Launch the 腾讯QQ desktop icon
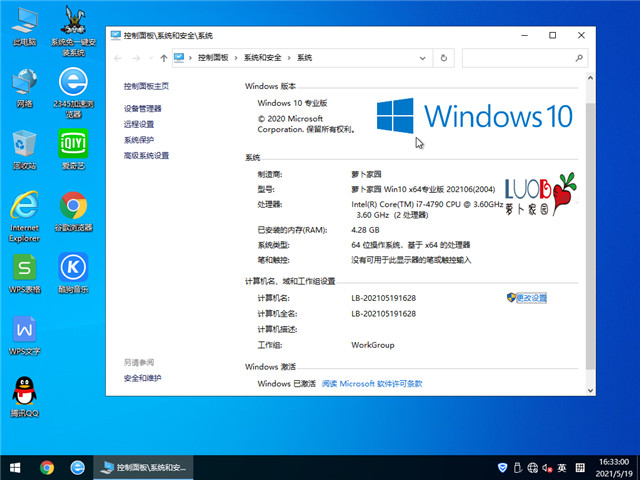This screenshot has height=480, width=640. [24, 397]
